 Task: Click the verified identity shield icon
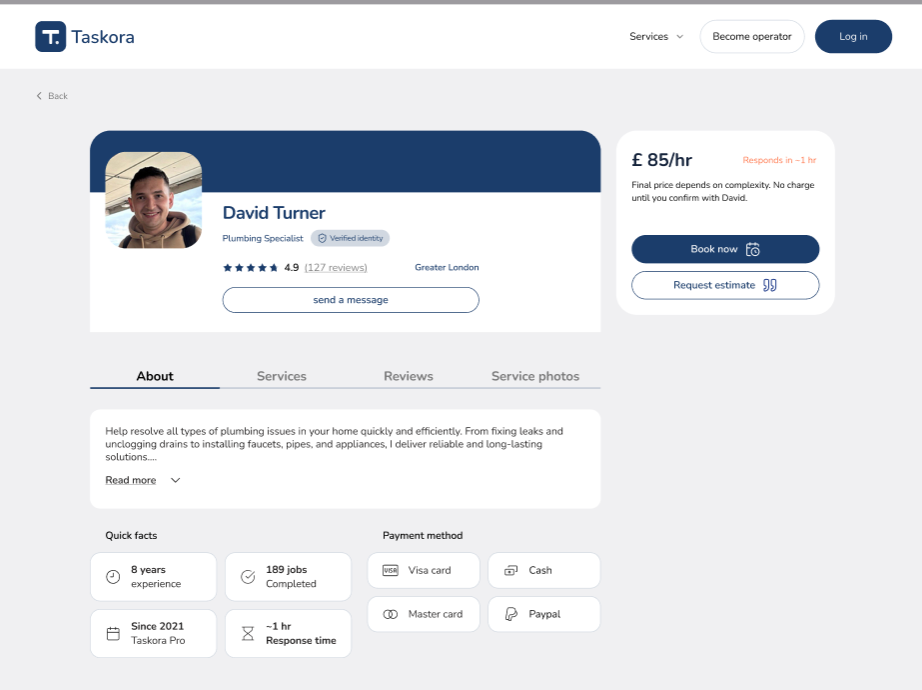pyautogui.click(x=322, y=238)
